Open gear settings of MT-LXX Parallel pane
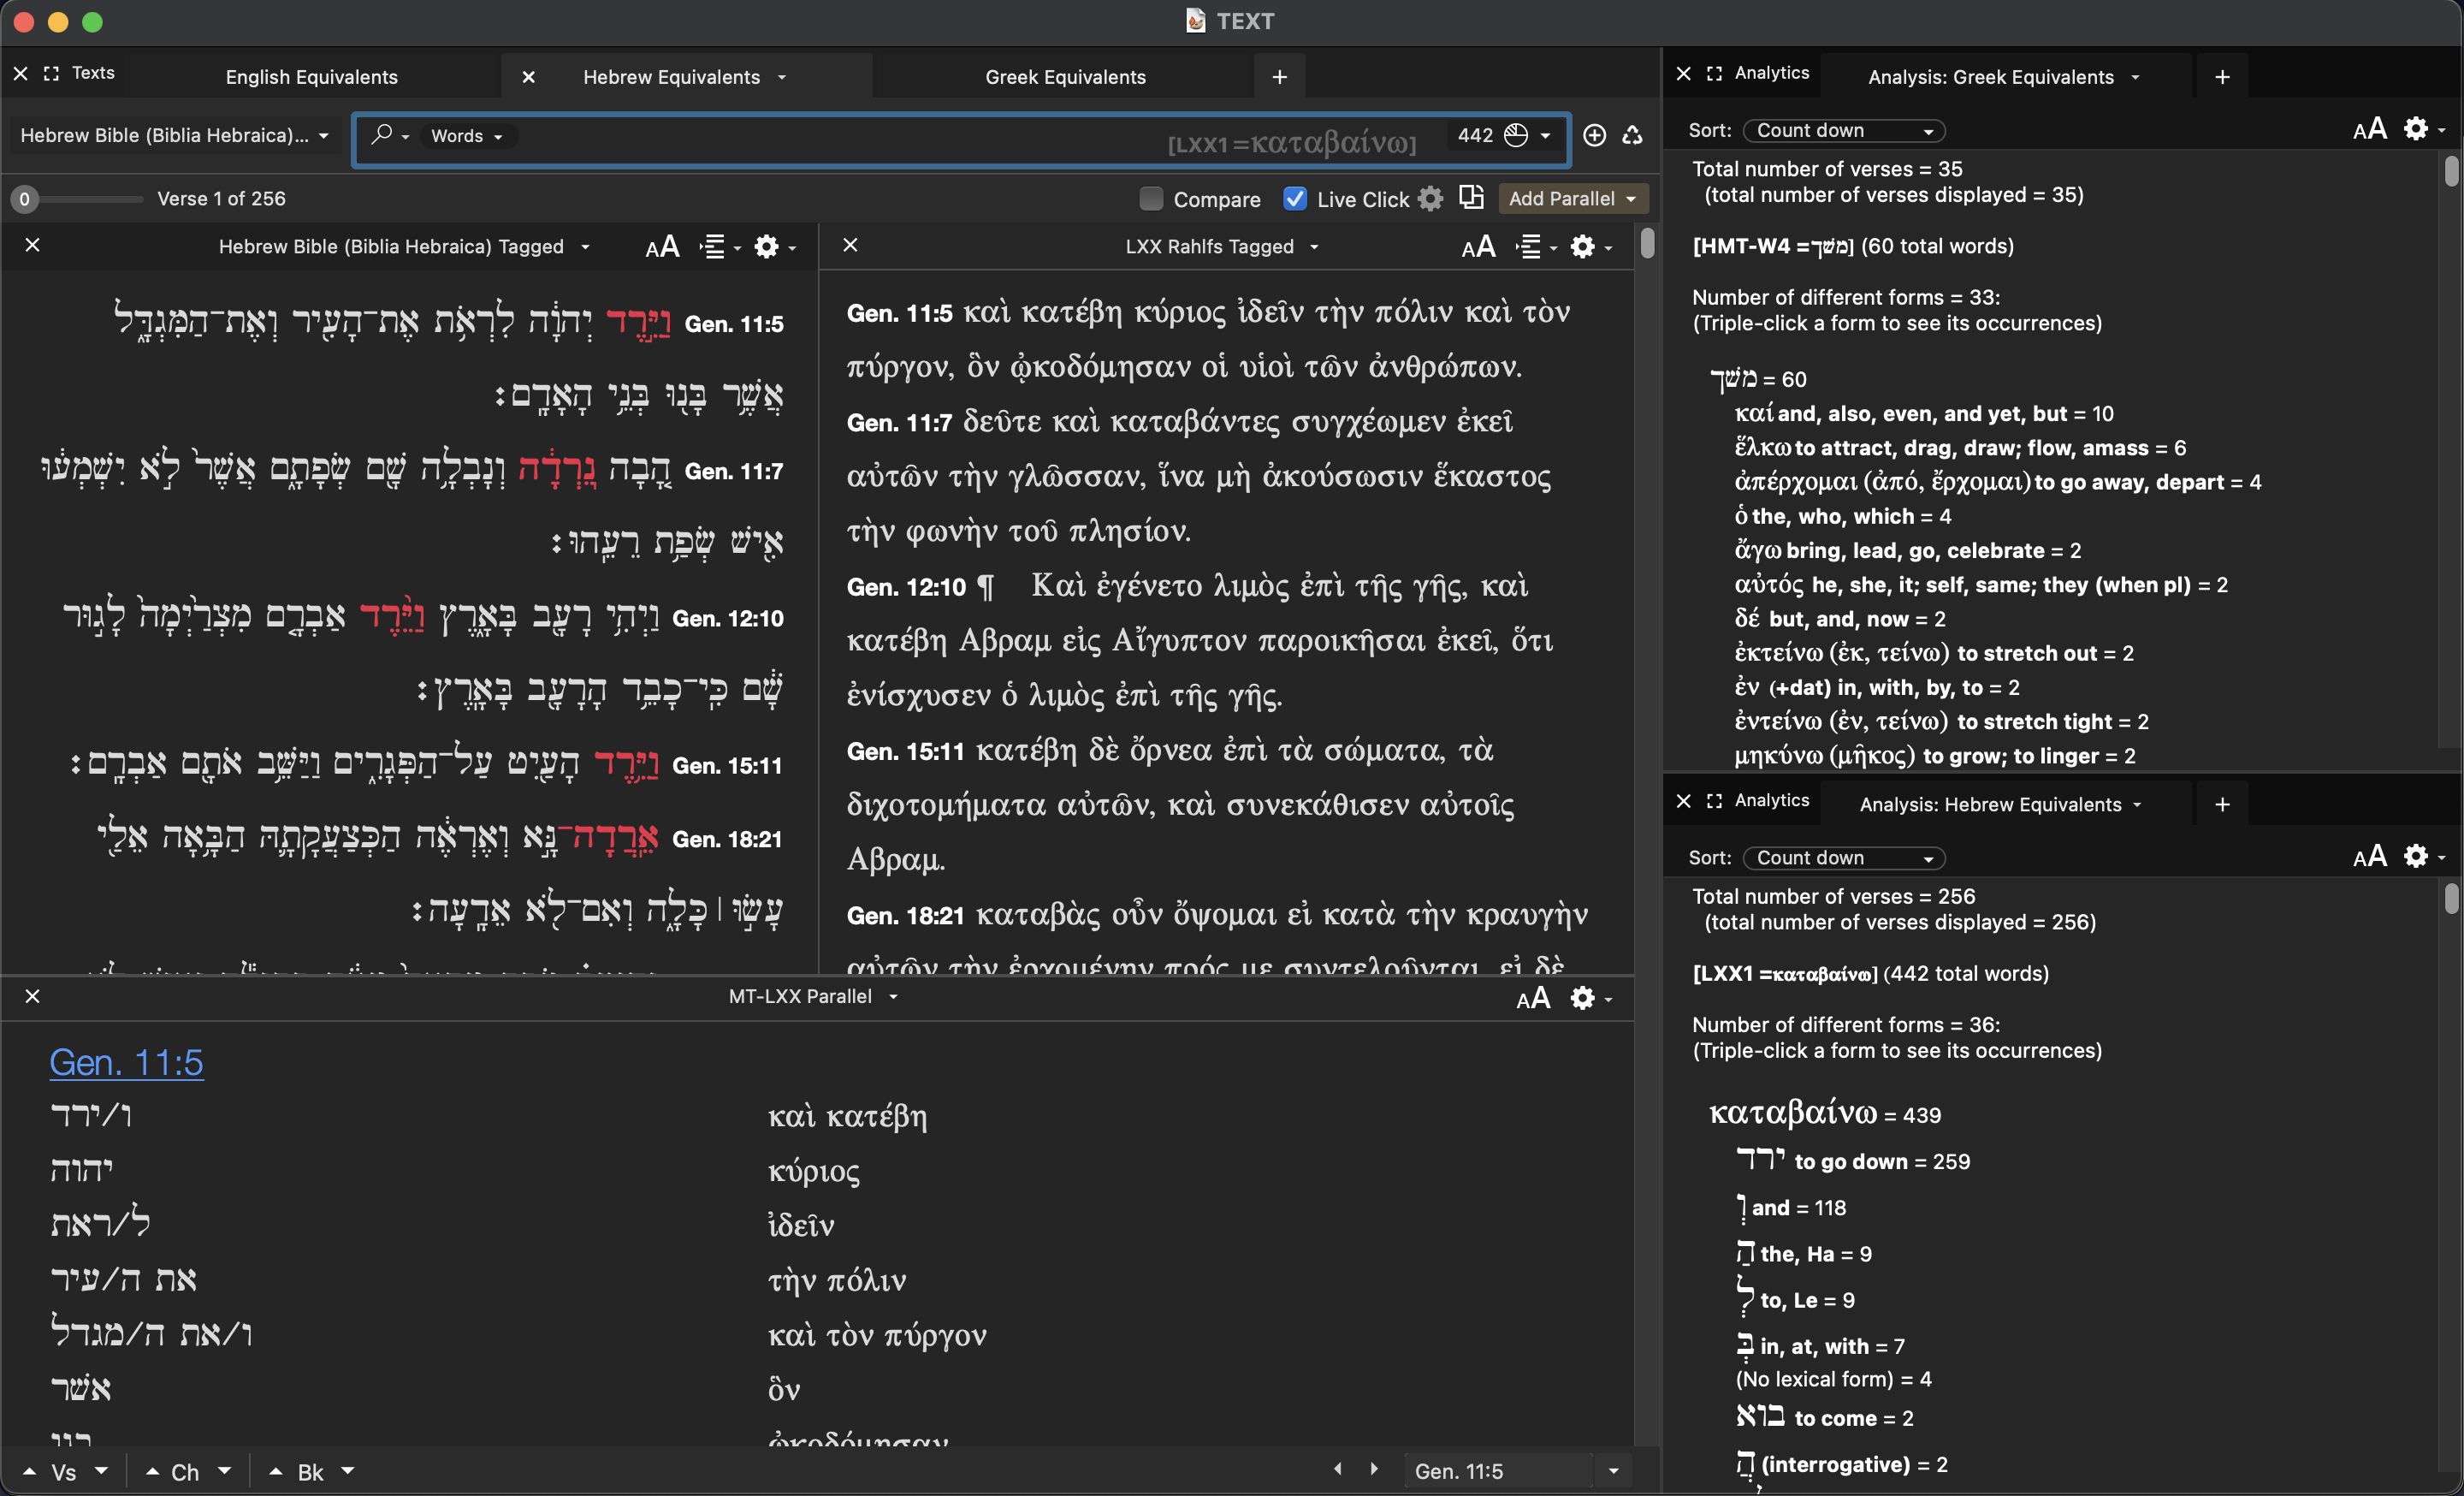This screenshot has height=1496, width=2464. pos(1583,997)
